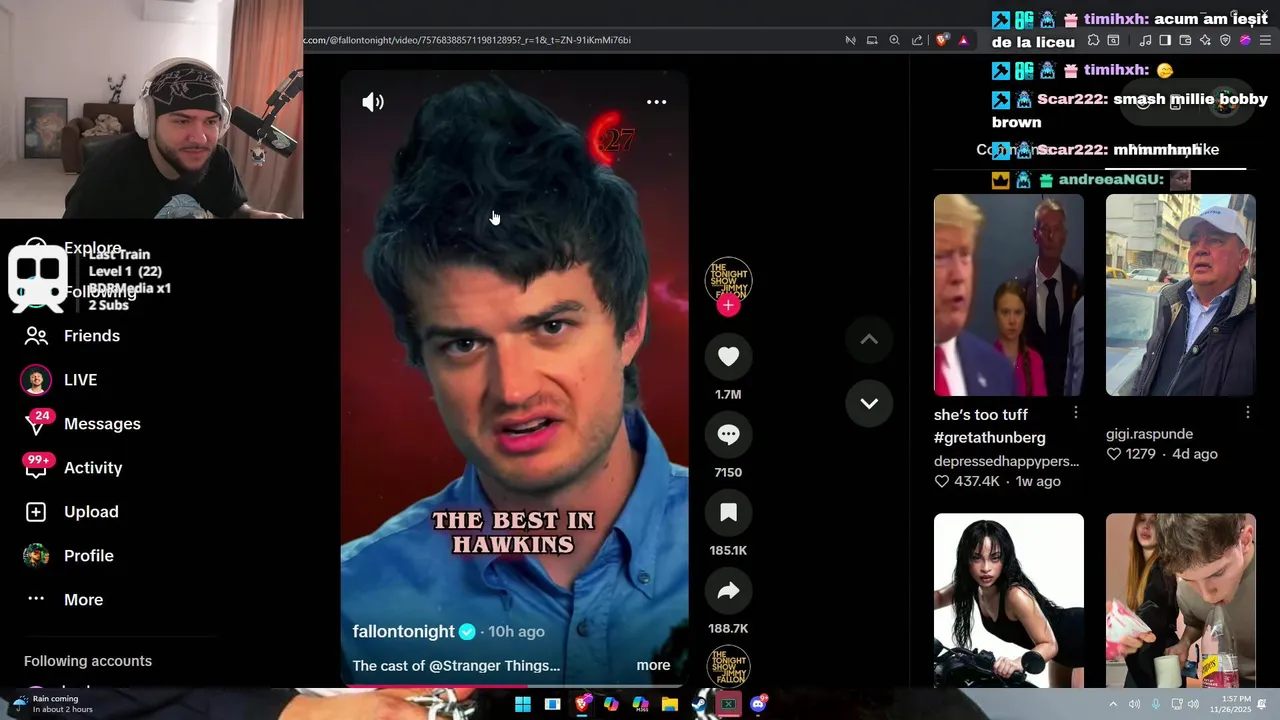Click the browser zoom magnifier icon
Screen dimensions: 1280x720
(894, 40)
